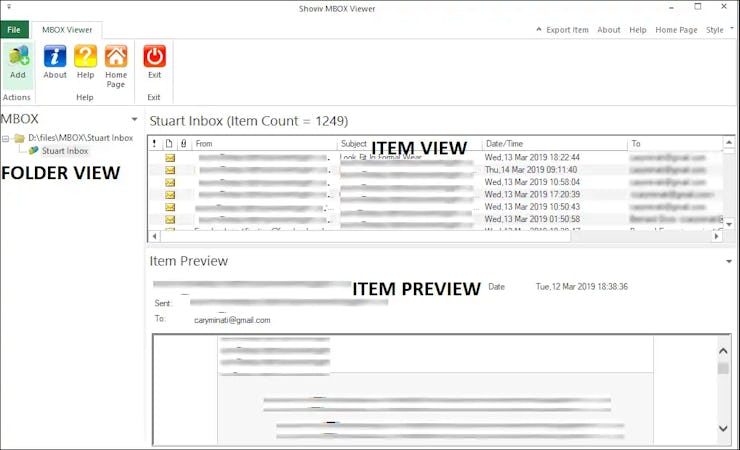Click the caryminati@gmail.com recipient address
740x450 pixels.
[x=232, y=320]
